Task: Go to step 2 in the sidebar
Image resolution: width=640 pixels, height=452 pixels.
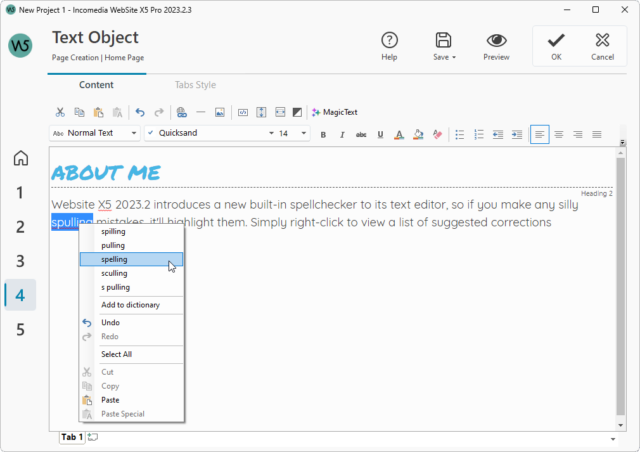Action: (x=20, y=227)
